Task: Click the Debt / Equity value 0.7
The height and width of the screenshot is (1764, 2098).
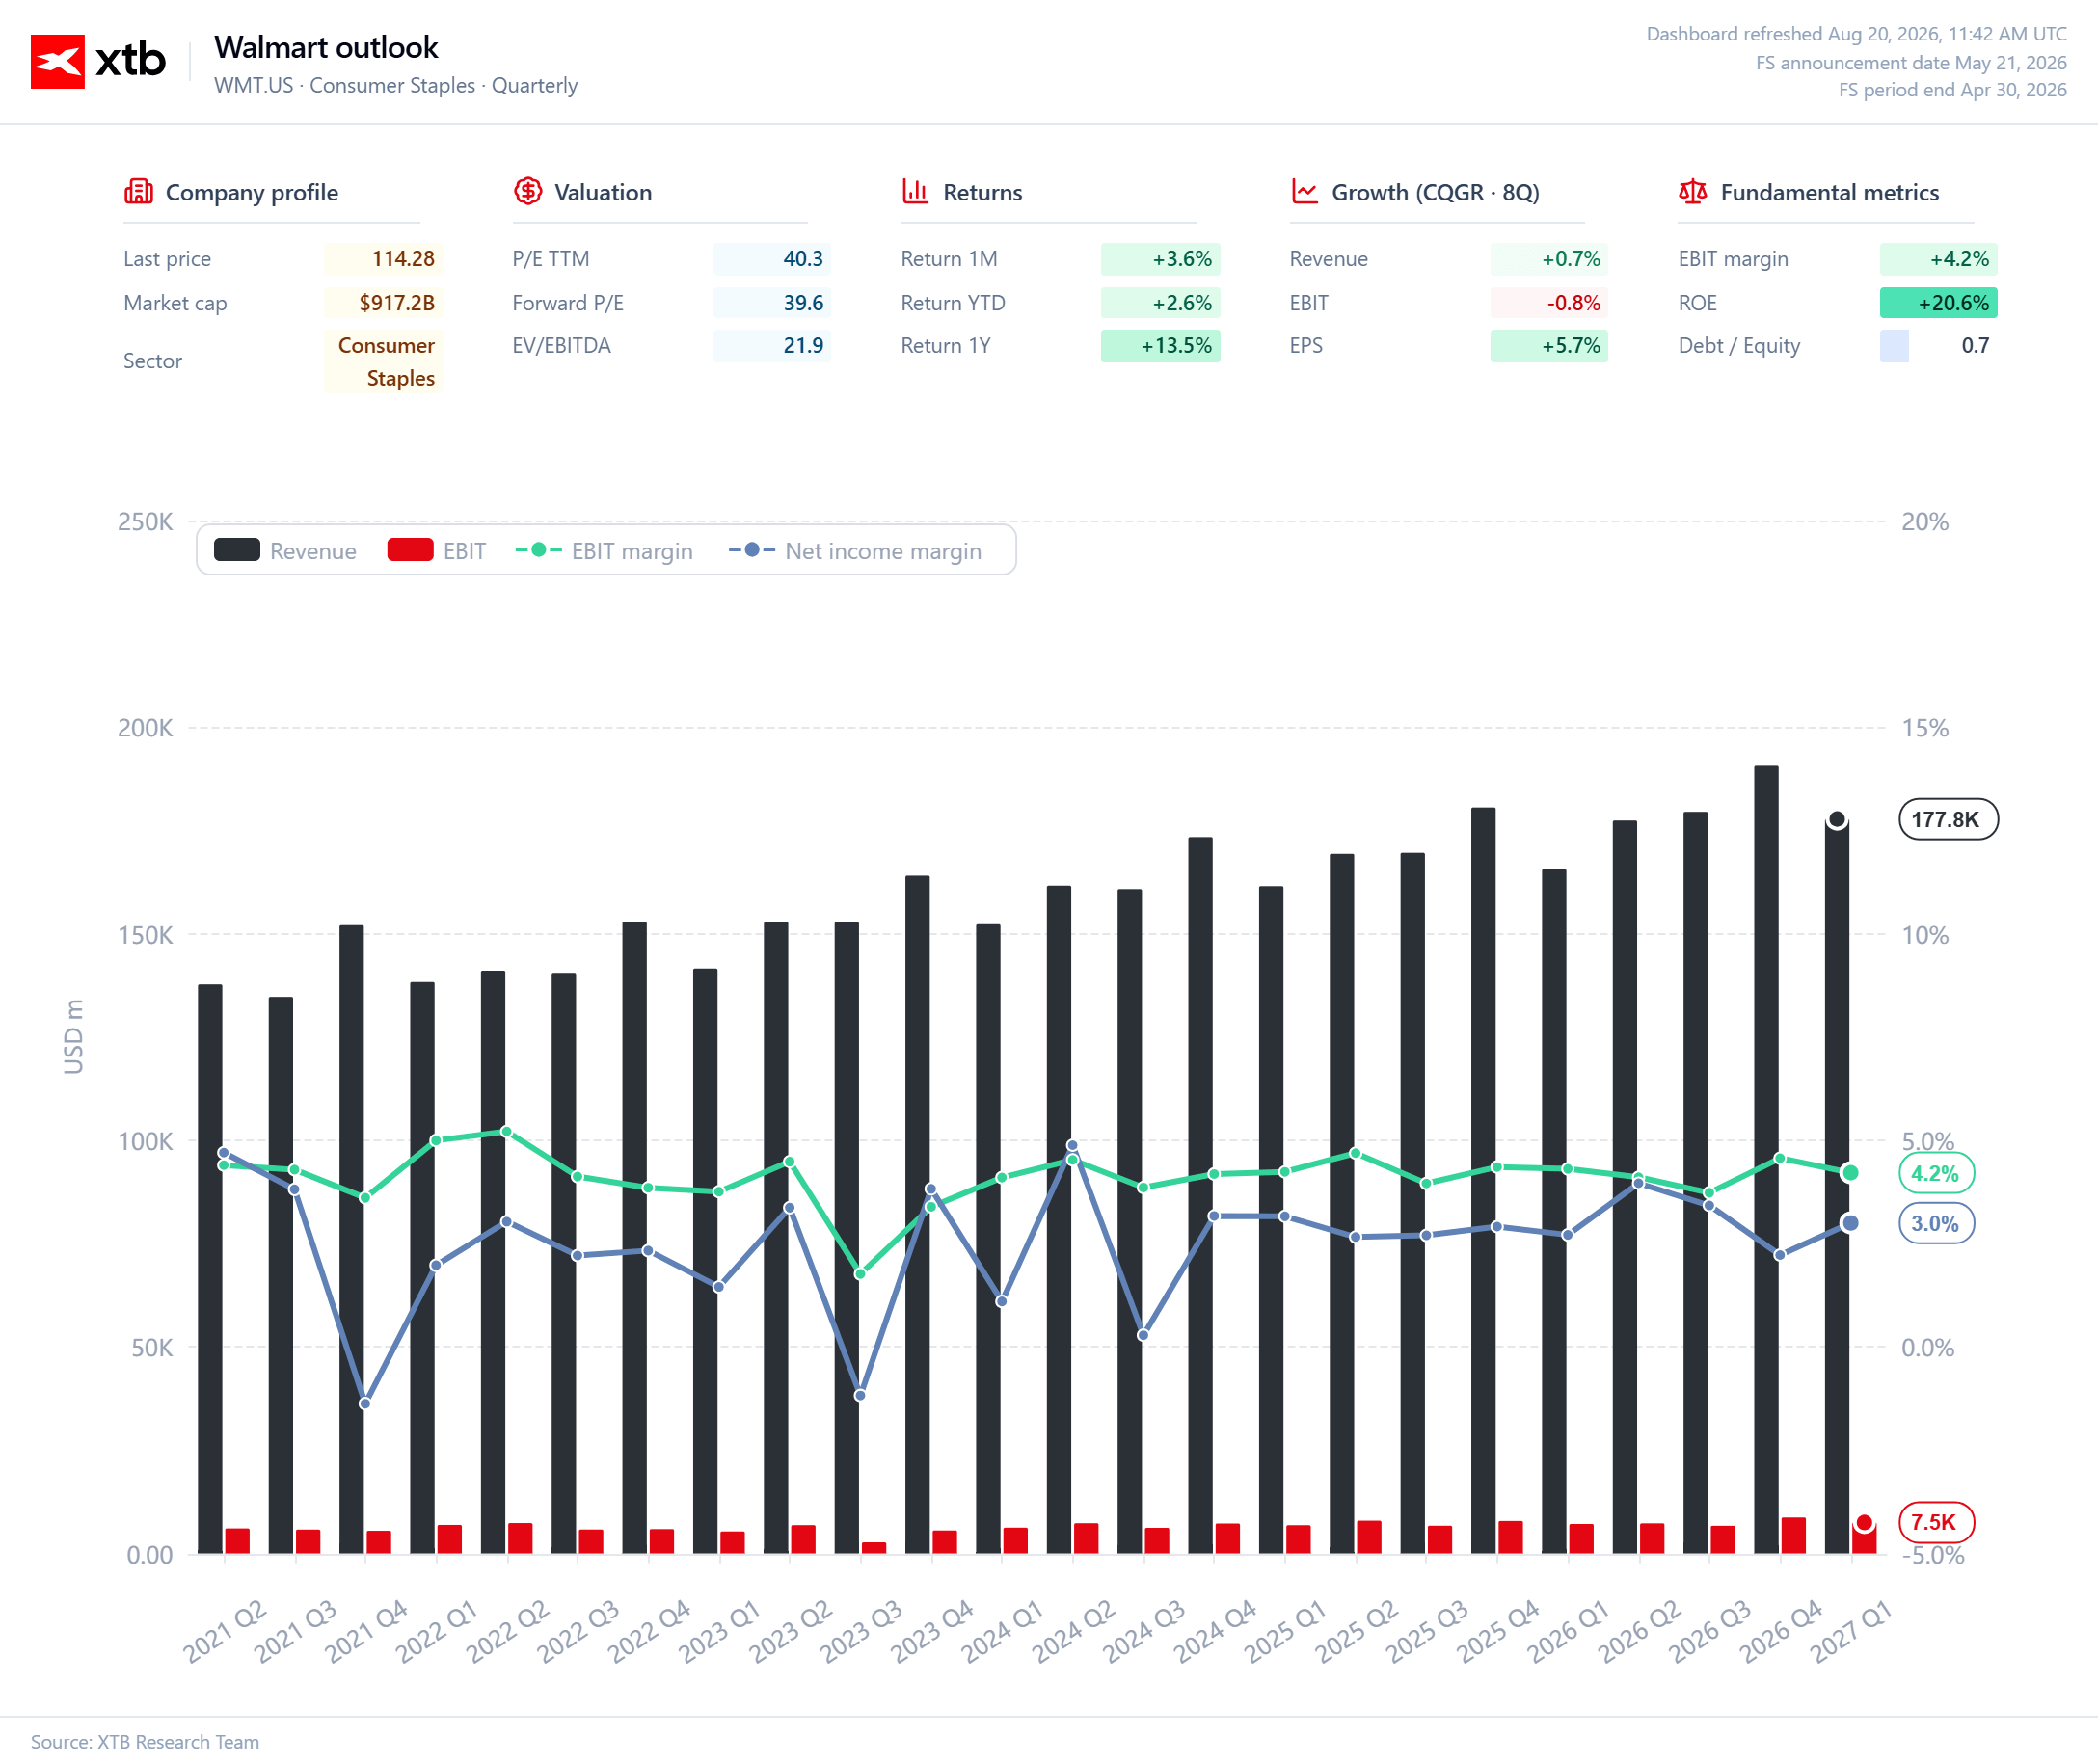Action: pos(1938,346)
